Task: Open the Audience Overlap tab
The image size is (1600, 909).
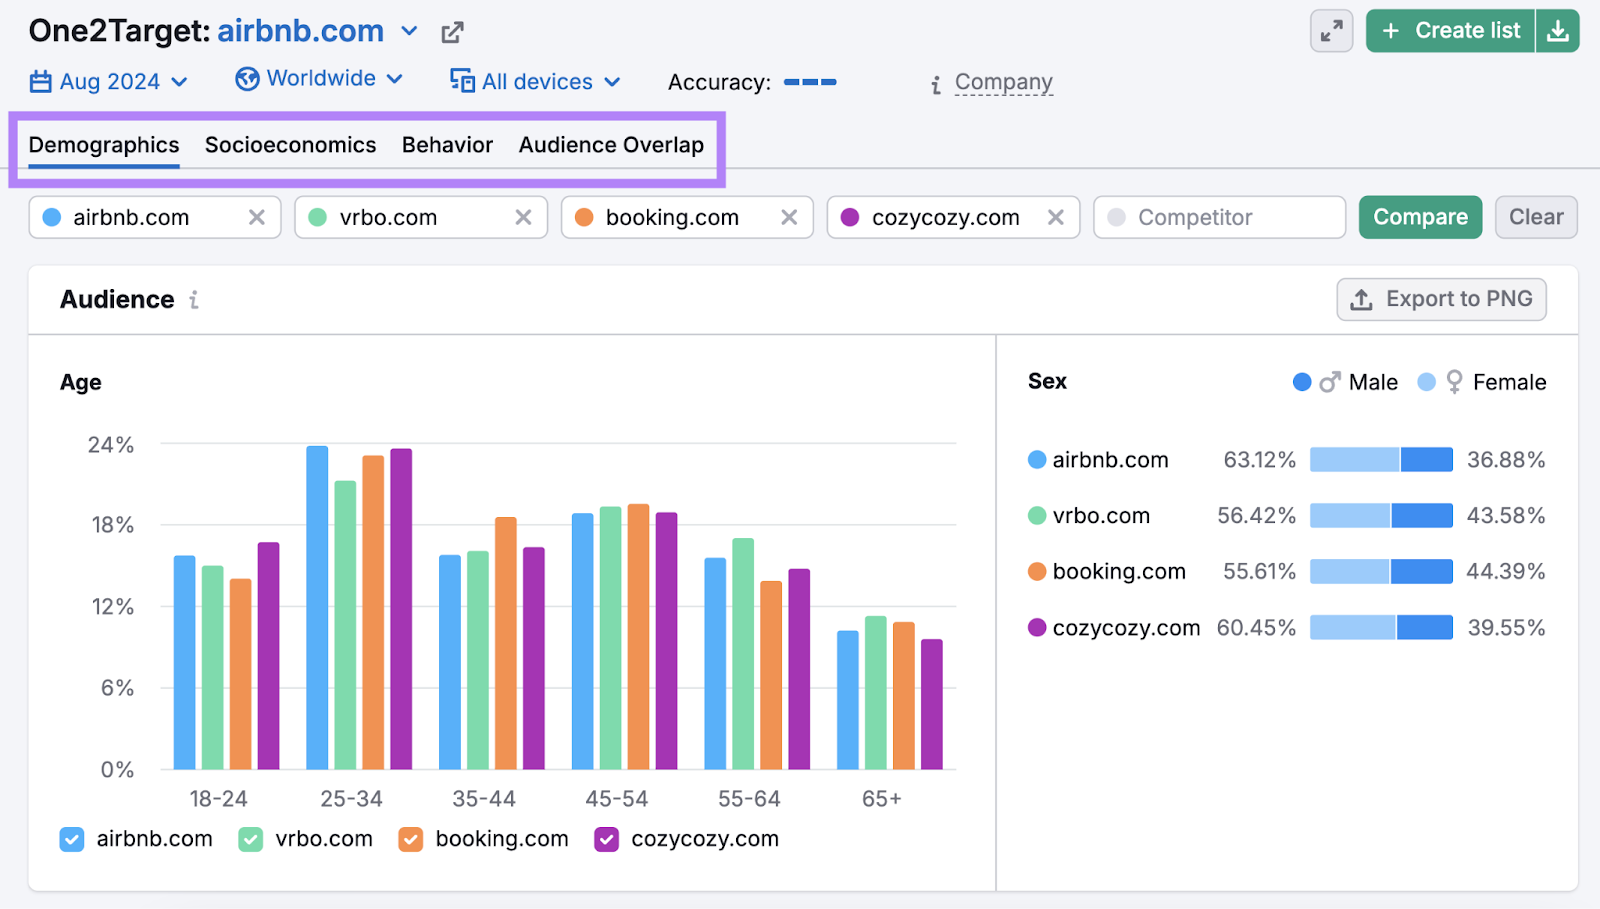Action: (x=611, y=144)
